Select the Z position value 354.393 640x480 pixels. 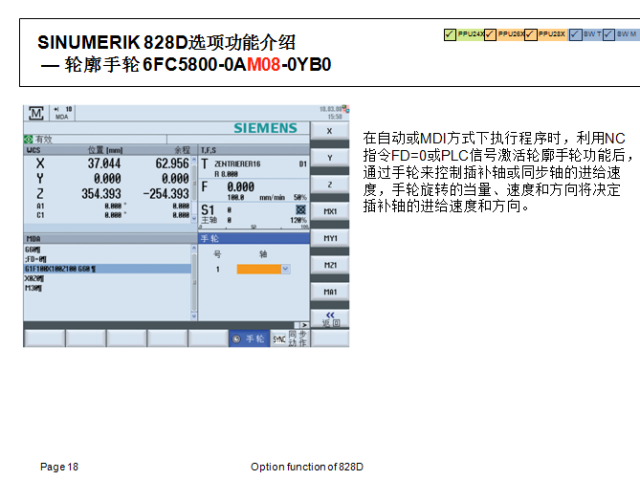[x=101, y=193]
